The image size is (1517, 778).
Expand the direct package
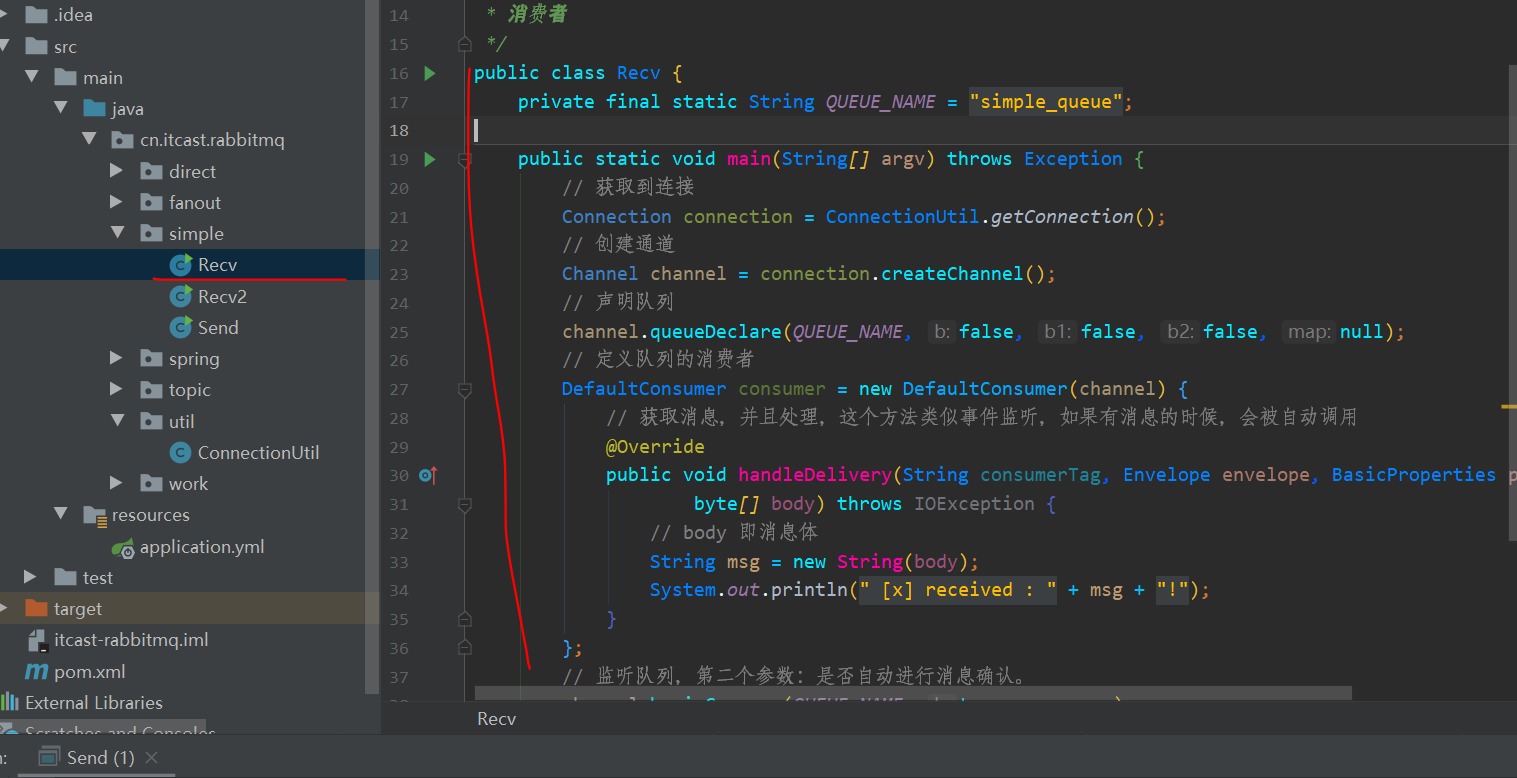click(117, 171)
